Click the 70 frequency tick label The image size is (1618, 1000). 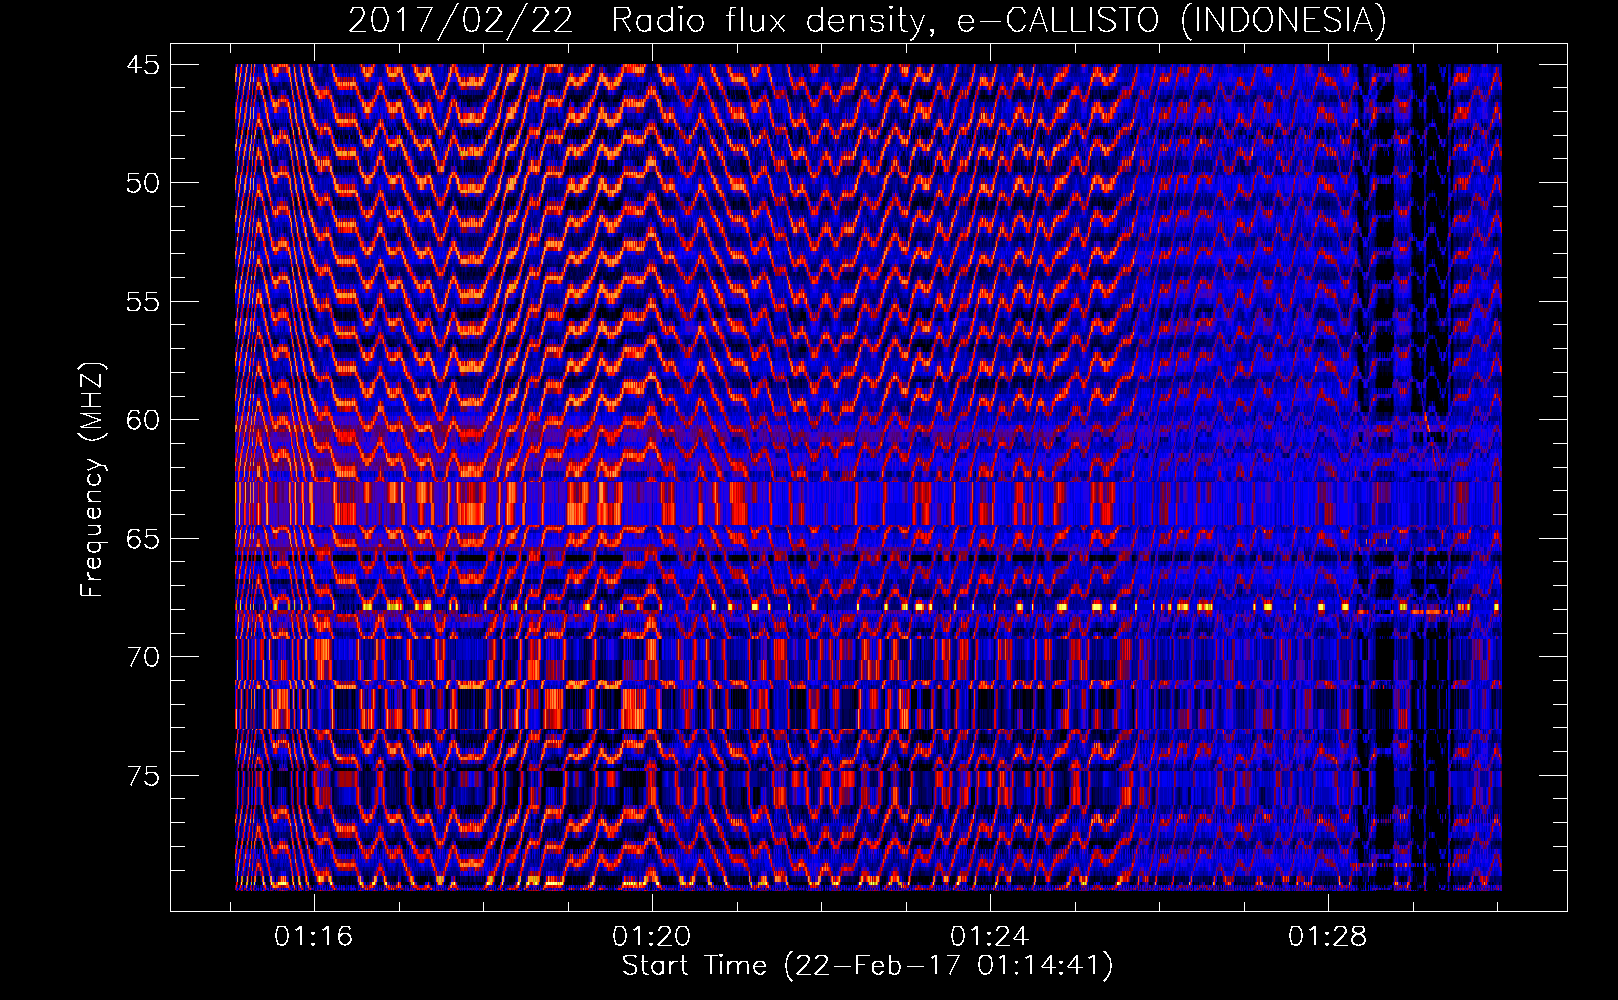tap(142, 657)
